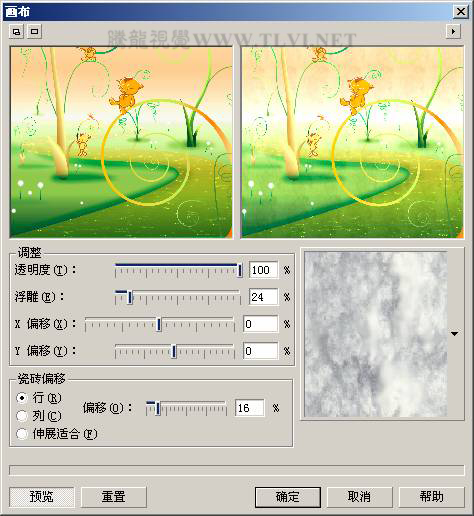This screenshot has height=516, width=474.
Task: Open the flyout arrow at top right
Action: (x=453, y=32)
